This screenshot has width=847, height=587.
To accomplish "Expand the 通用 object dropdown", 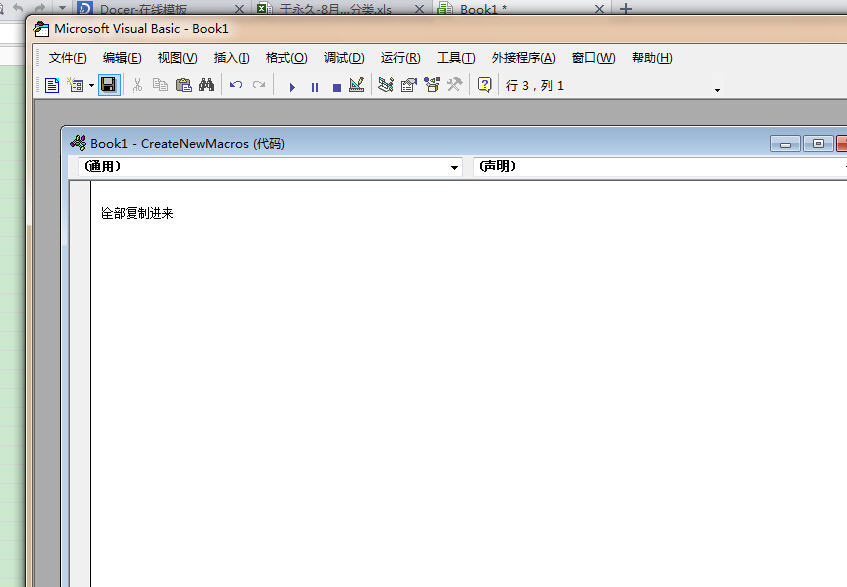I will (454, 167).
